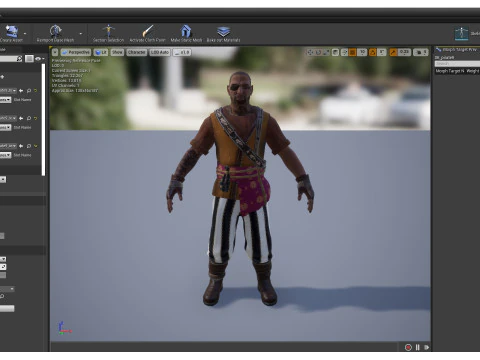Open viewport options arrow menu
Viewport: 480px width, 360px height.
55,52
